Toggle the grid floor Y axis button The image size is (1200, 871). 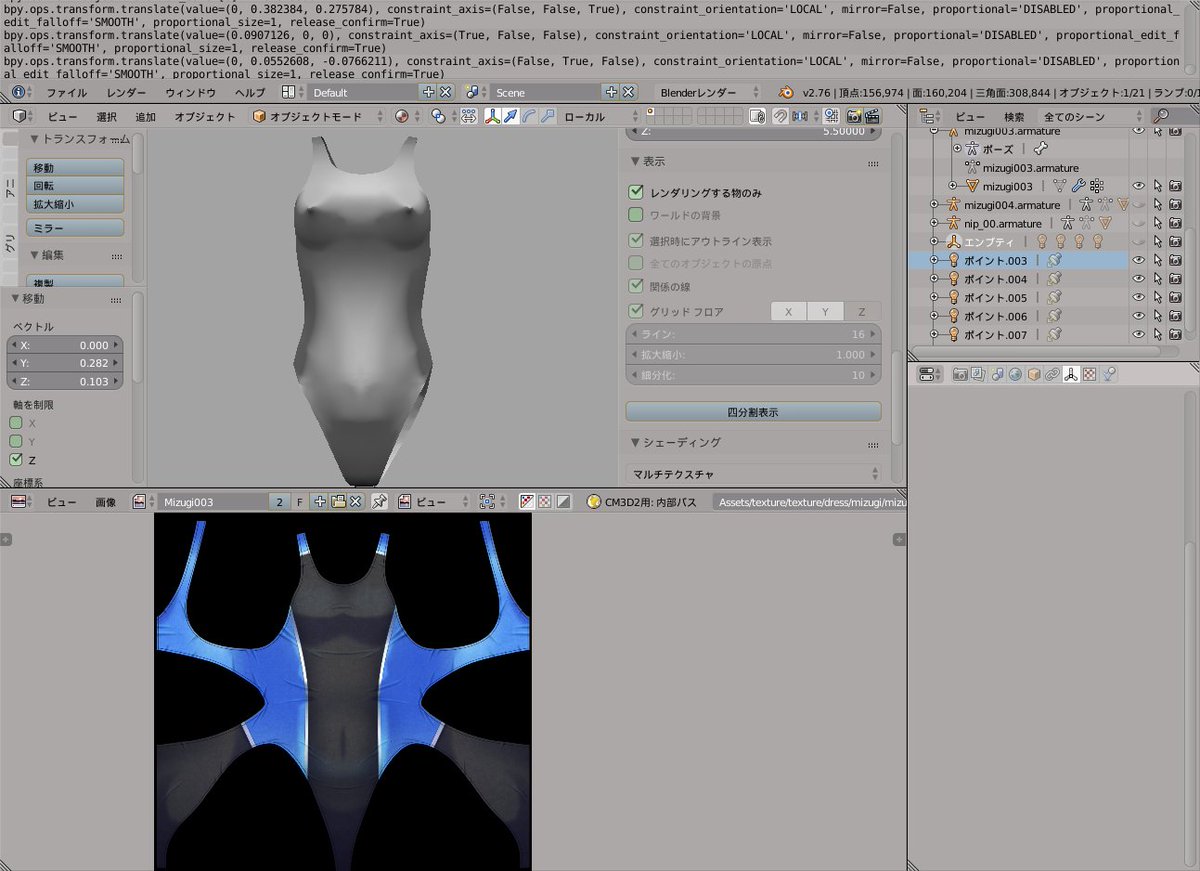click(825, 312)
